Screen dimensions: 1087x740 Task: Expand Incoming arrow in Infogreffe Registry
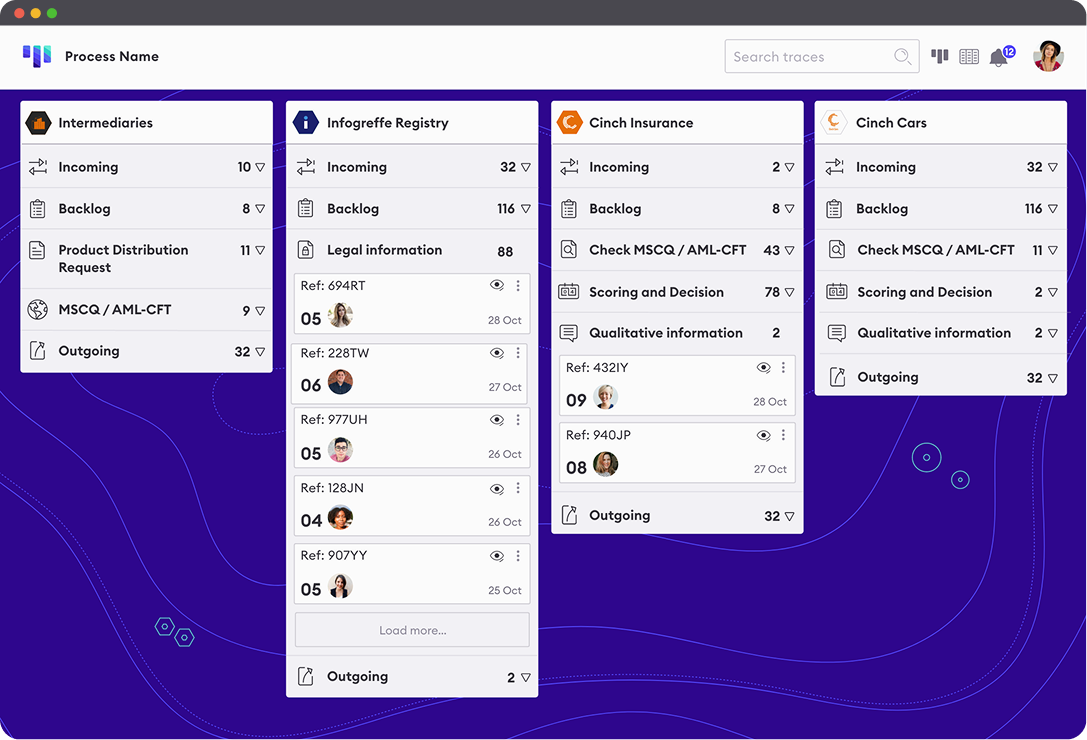point(525,167)
